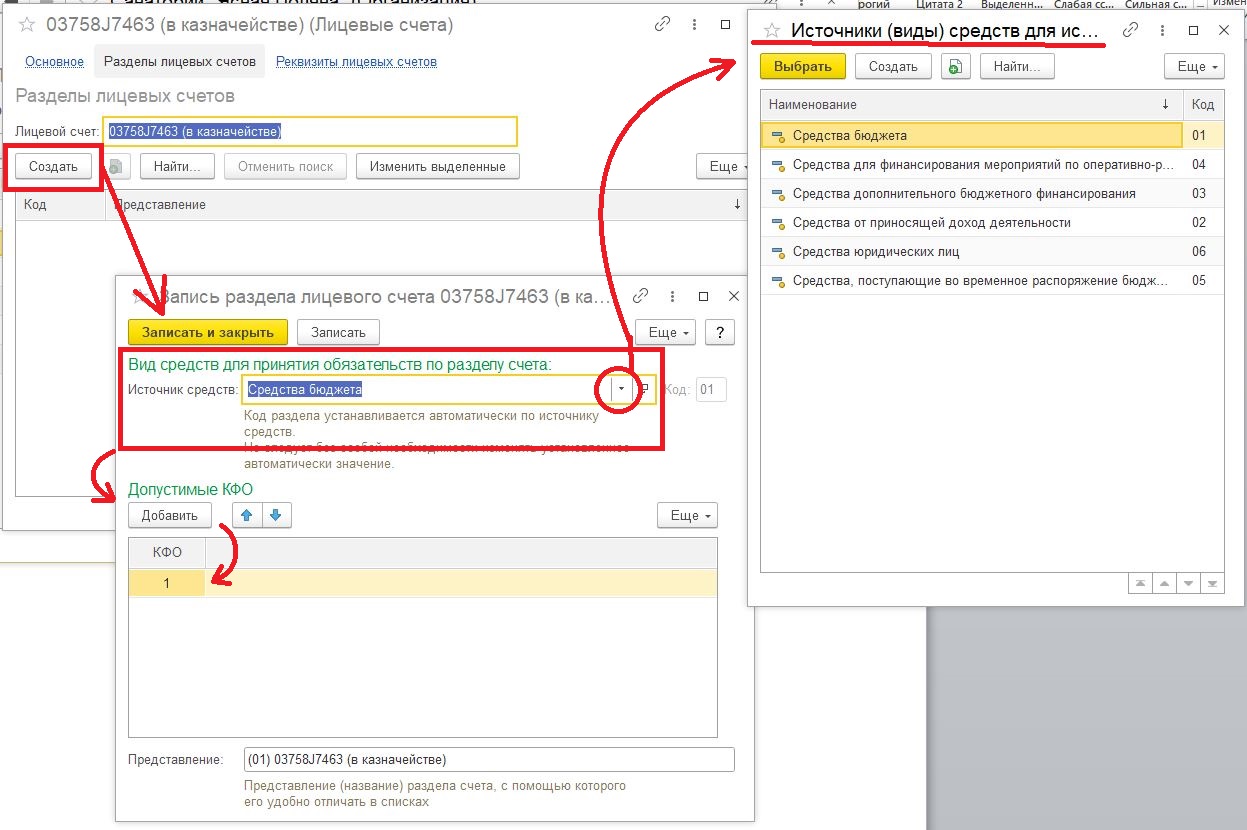Click Код column header in Источники window
This screenshot has height=830, width=1247.
[1203, 104]
